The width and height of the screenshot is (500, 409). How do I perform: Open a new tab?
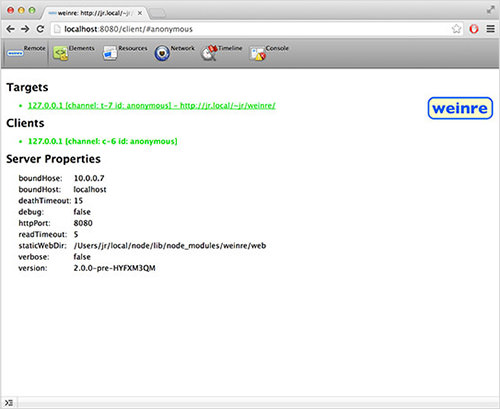(x=157, y=13)
